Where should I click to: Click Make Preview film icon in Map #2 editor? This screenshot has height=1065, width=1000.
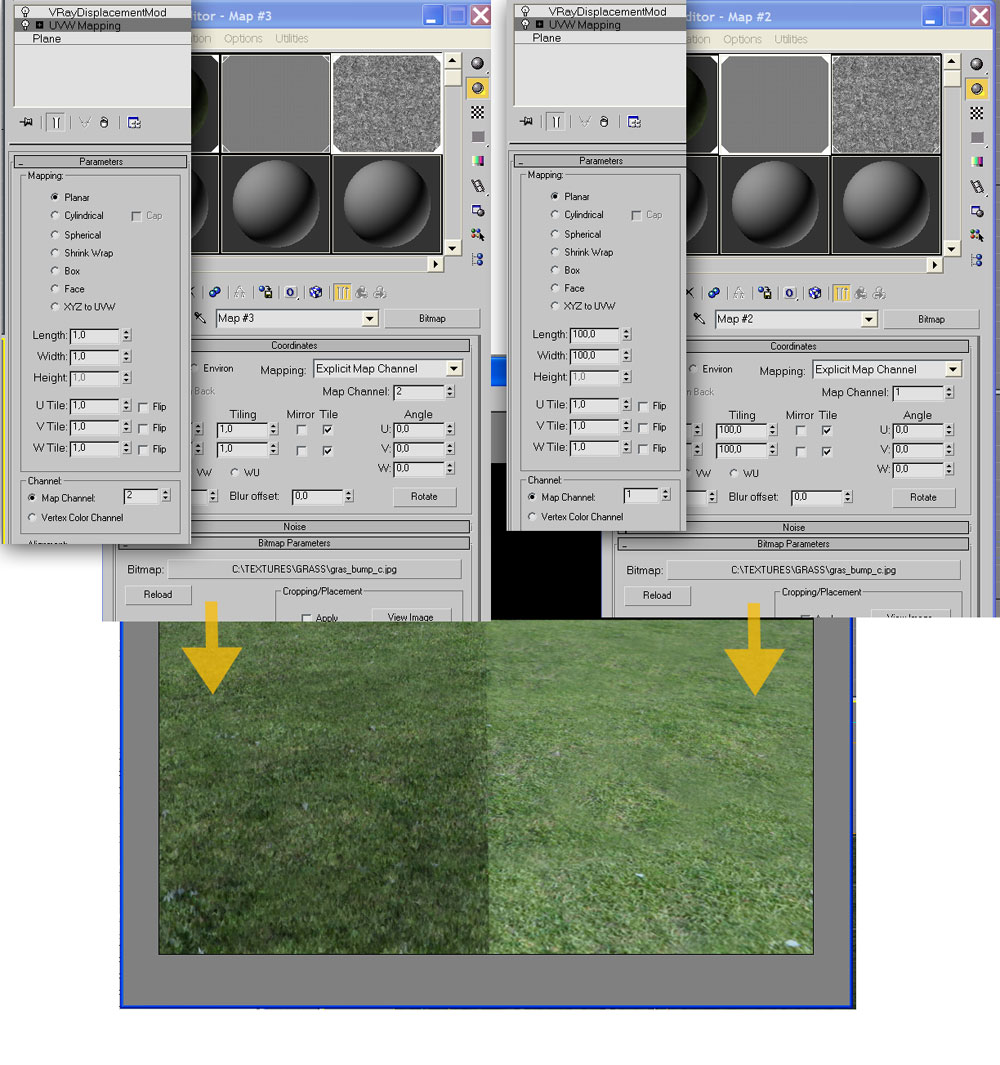pyautogui.click(x=977, y=186)
